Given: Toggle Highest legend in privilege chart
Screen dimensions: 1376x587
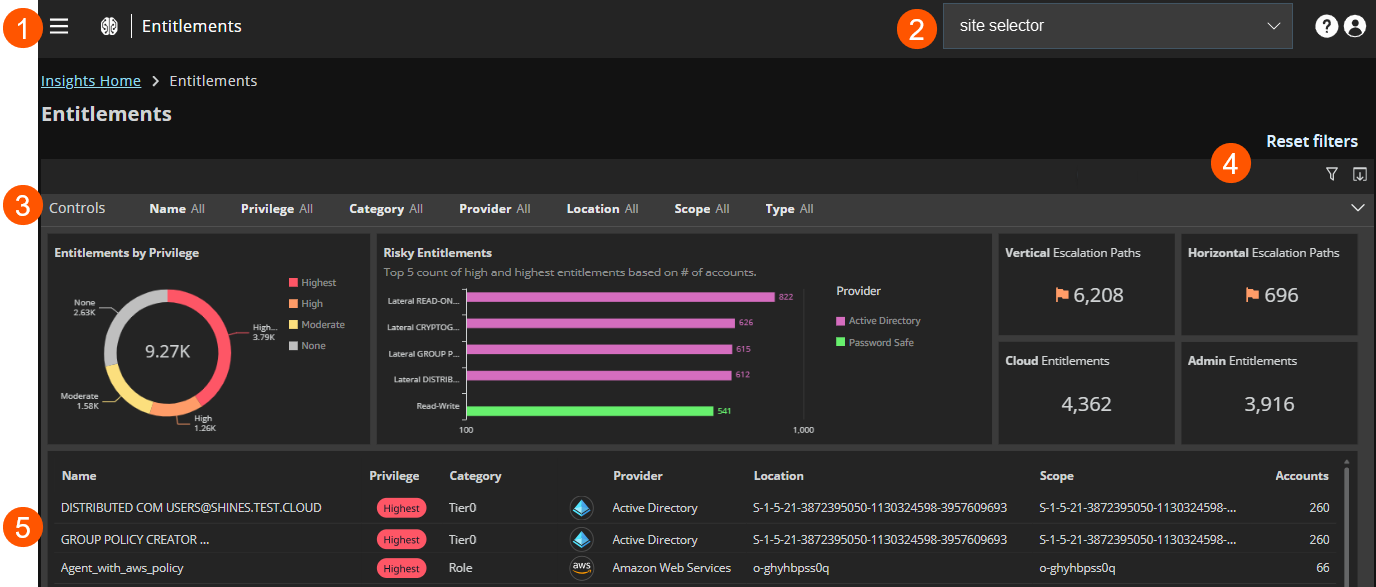Looking at the screenshot, I should [312, 283].
